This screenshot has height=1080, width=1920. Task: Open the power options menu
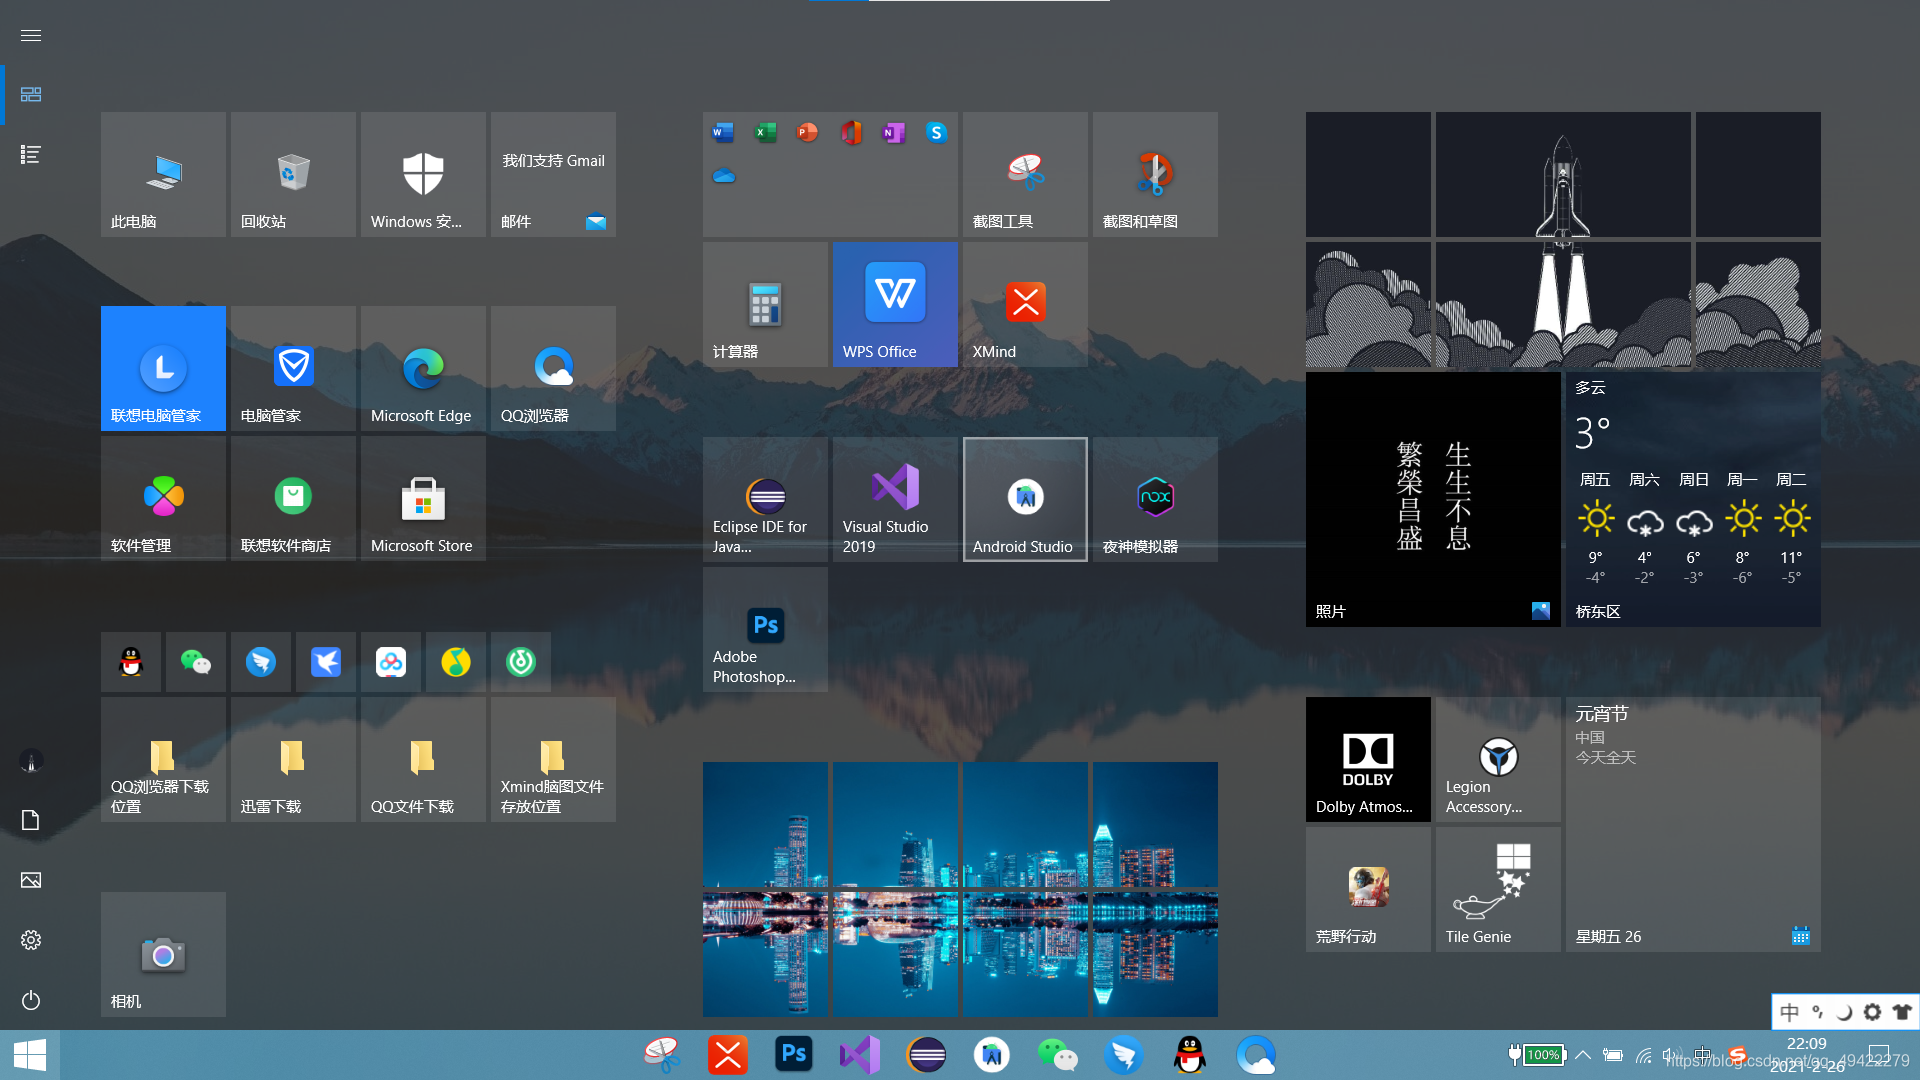pyautogui.click(x=31, y=1000)
